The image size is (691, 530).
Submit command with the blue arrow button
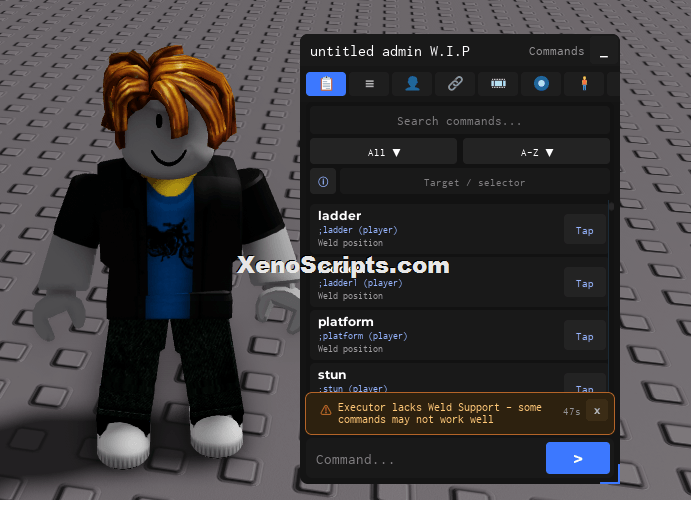point(578,458)
